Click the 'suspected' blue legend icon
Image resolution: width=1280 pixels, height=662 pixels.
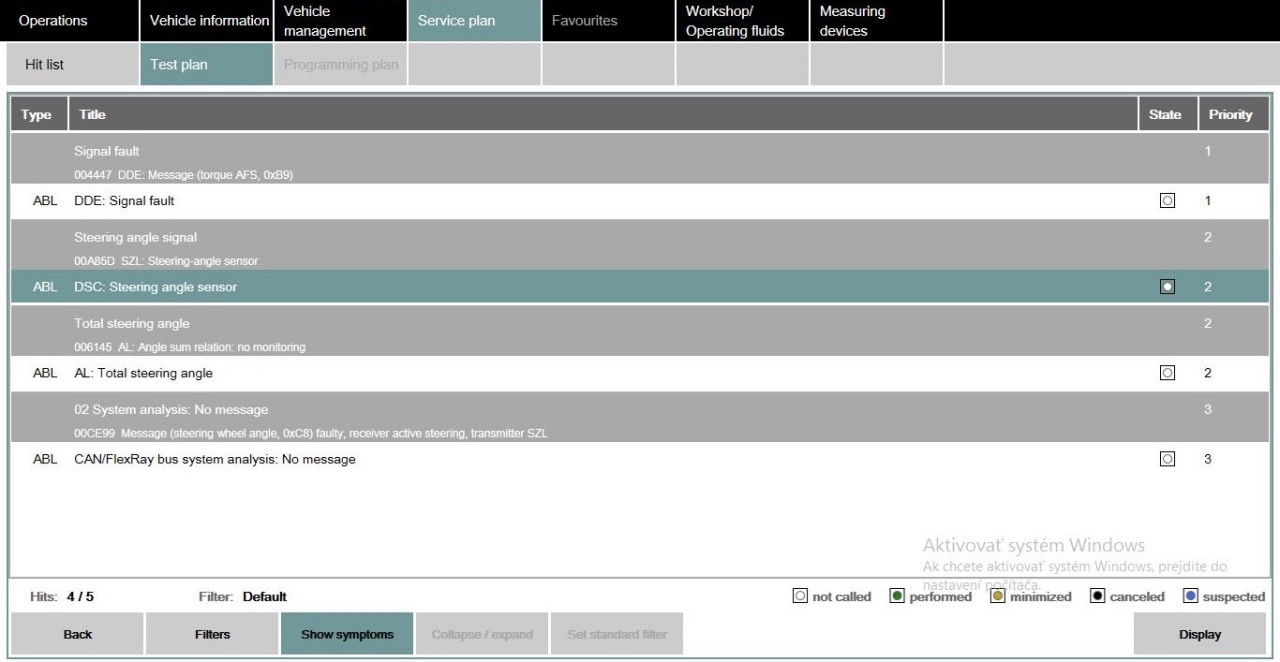[x=1190, y=597]
